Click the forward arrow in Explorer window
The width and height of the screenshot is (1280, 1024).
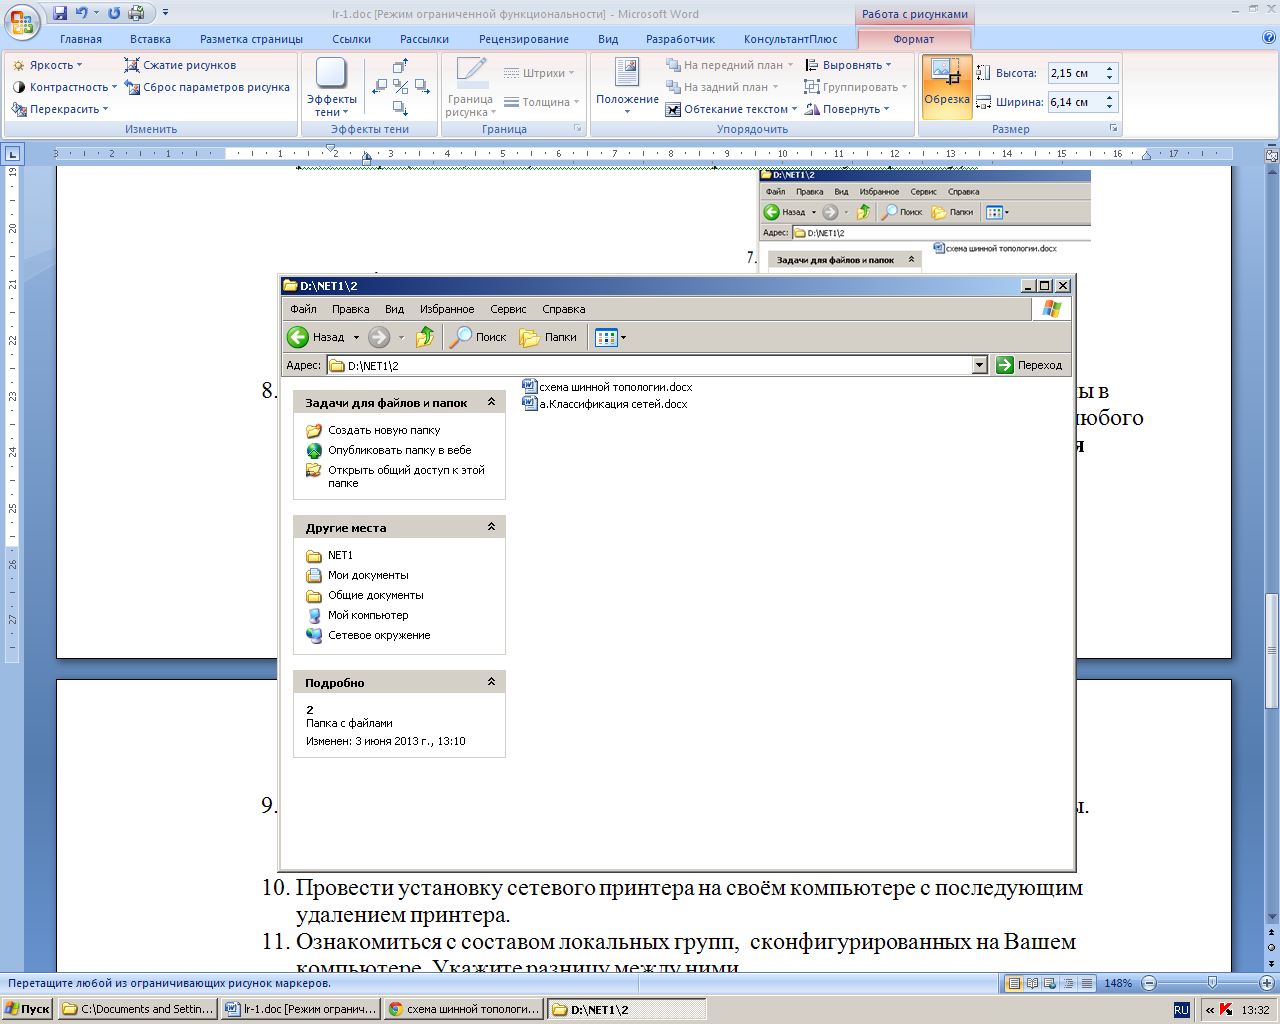[x=379, y=337]
